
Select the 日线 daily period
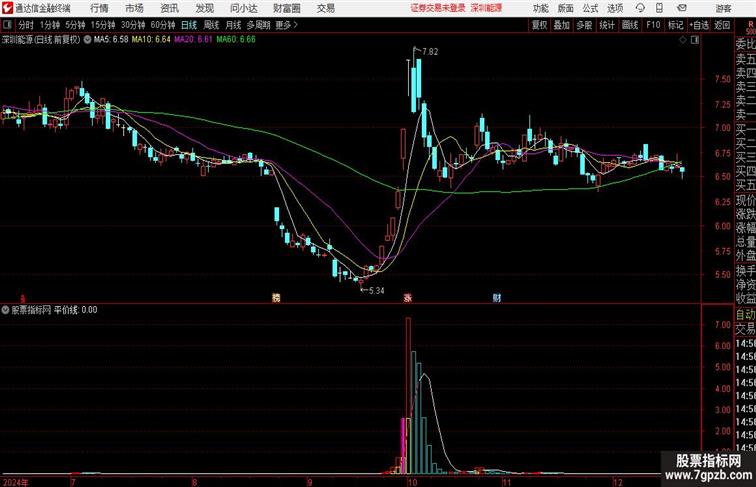189,25
